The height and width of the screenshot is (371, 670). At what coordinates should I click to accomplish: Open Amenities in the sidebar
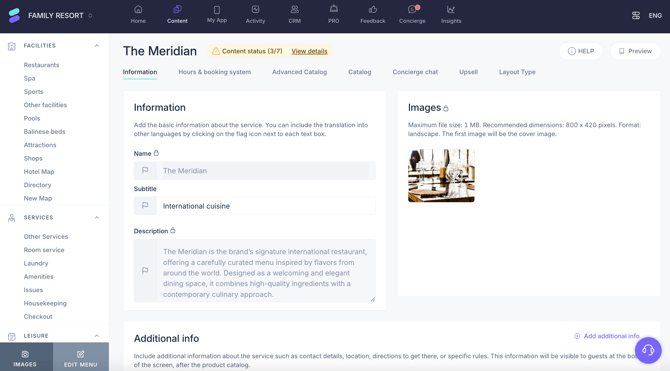(x=38, y=277)
